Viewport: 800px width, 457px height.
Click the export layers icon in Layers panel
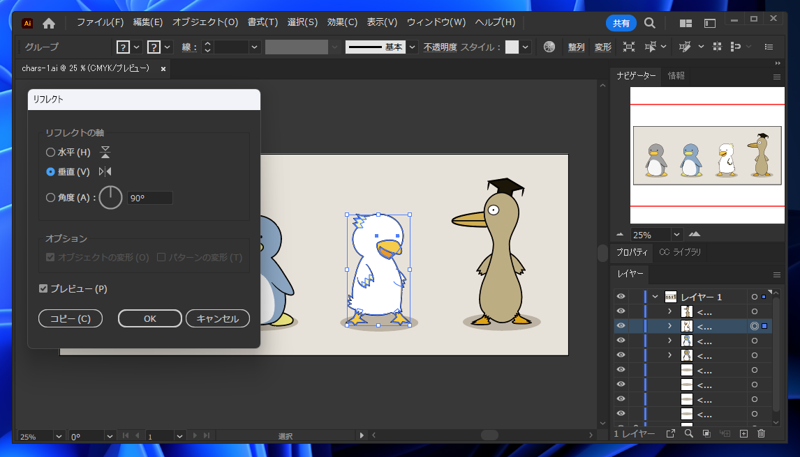(670, 434)
